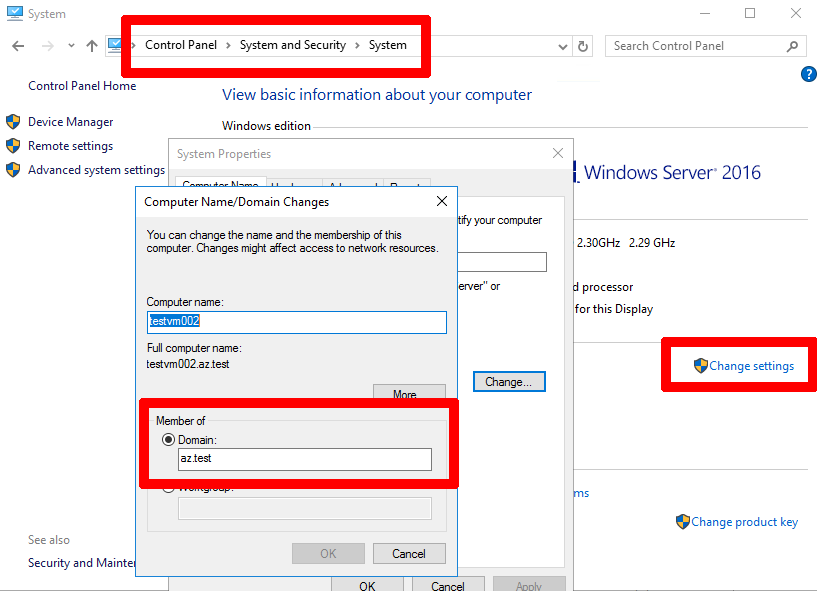The width and height of the screenshot is (817, 591).
Task: Expand chevron after Control Panel breadcrumb
Action: [228, 46]
